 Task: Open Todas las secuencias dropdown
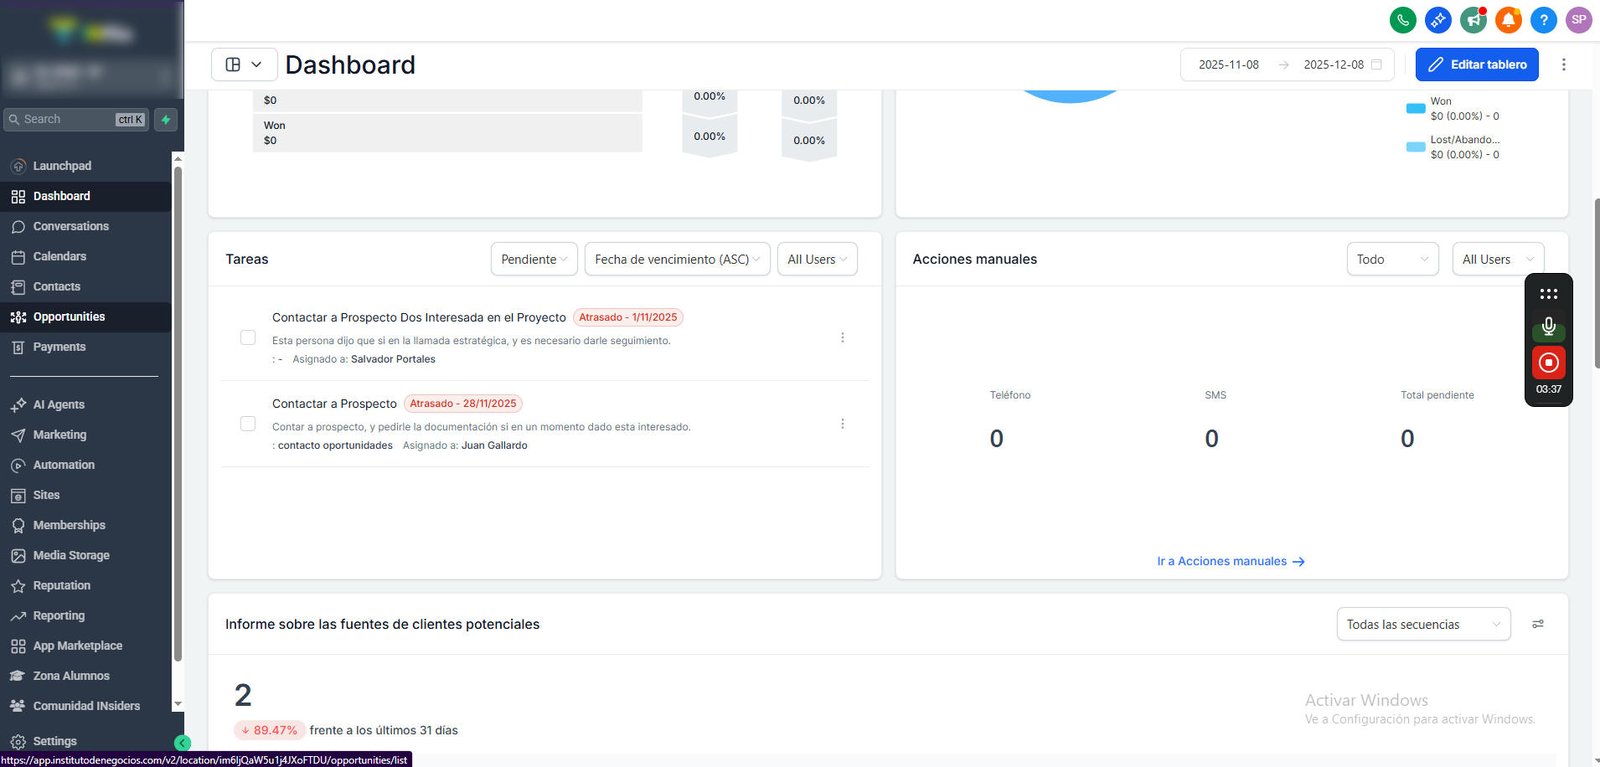(x=1423, y=624)
